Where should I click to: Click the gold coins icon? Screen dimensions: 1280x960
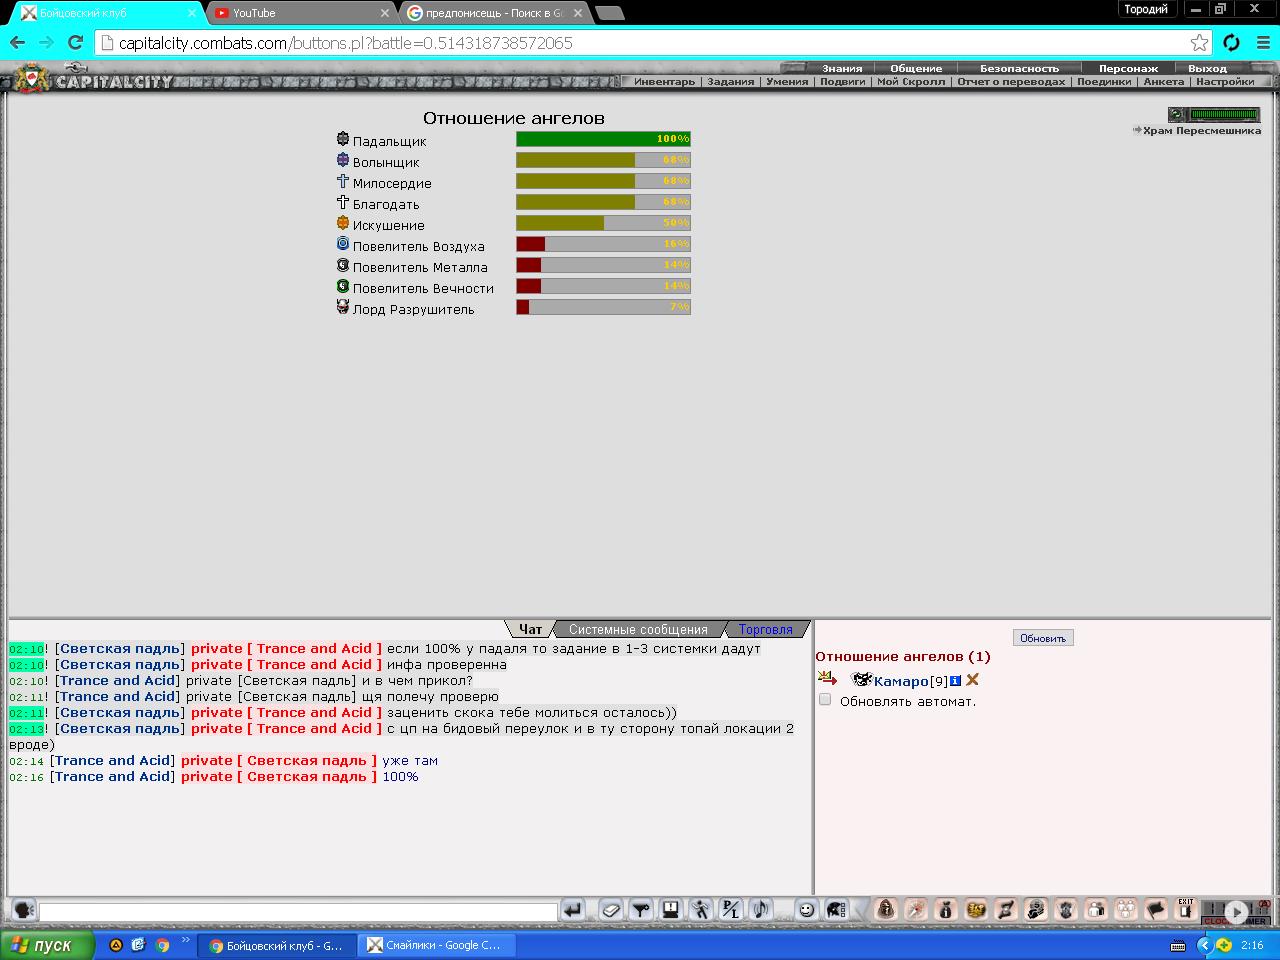[976, 910]
